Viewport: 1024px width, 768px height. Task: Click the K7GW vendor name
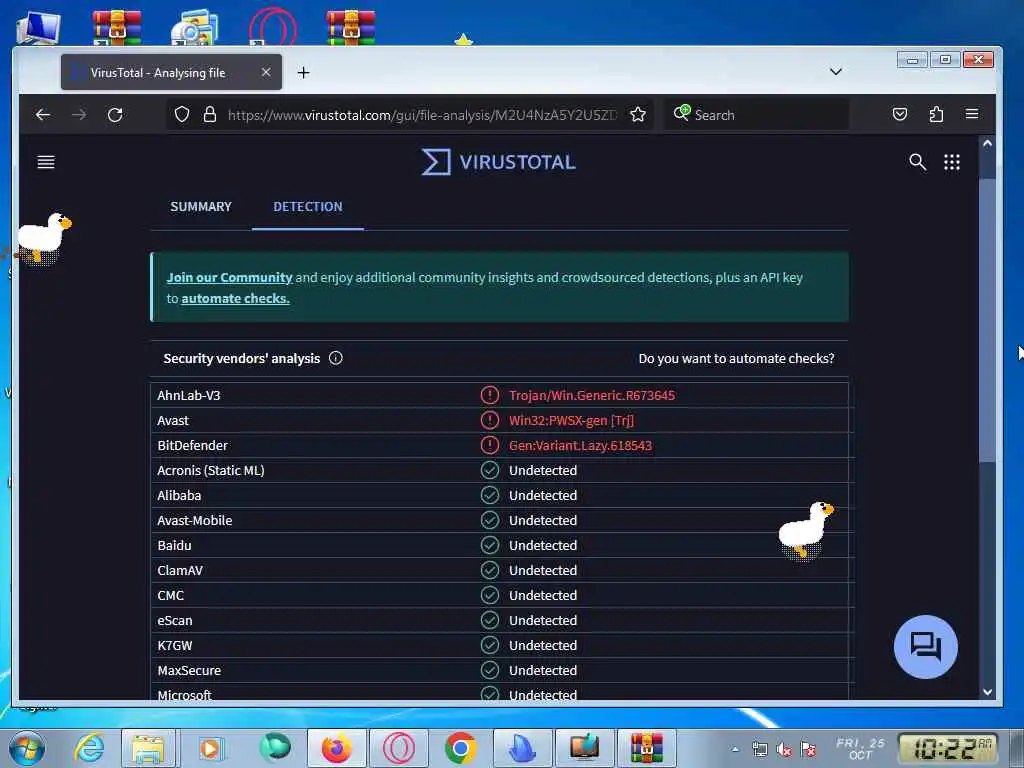tap(174, 645)
